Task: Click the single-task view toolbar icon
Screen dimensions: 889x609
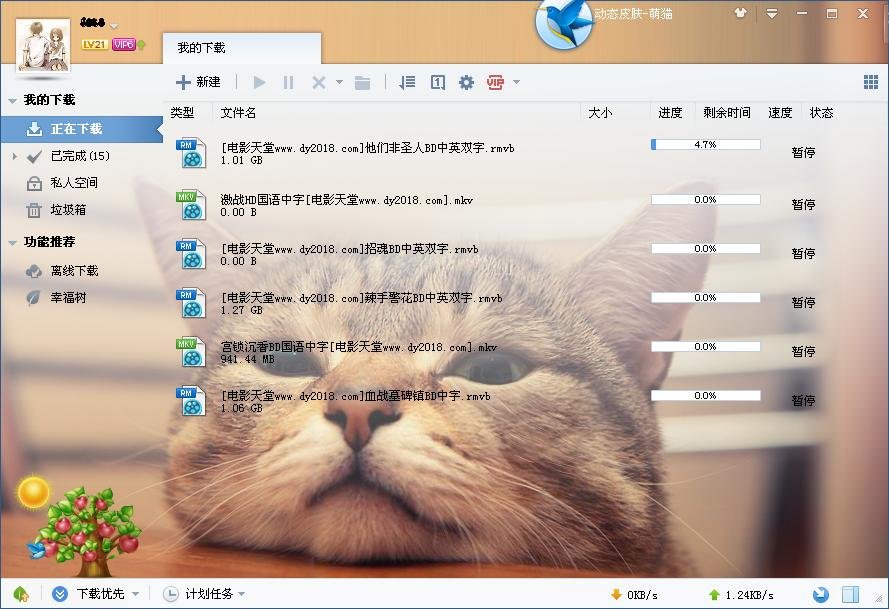Action: pos(438,83)
